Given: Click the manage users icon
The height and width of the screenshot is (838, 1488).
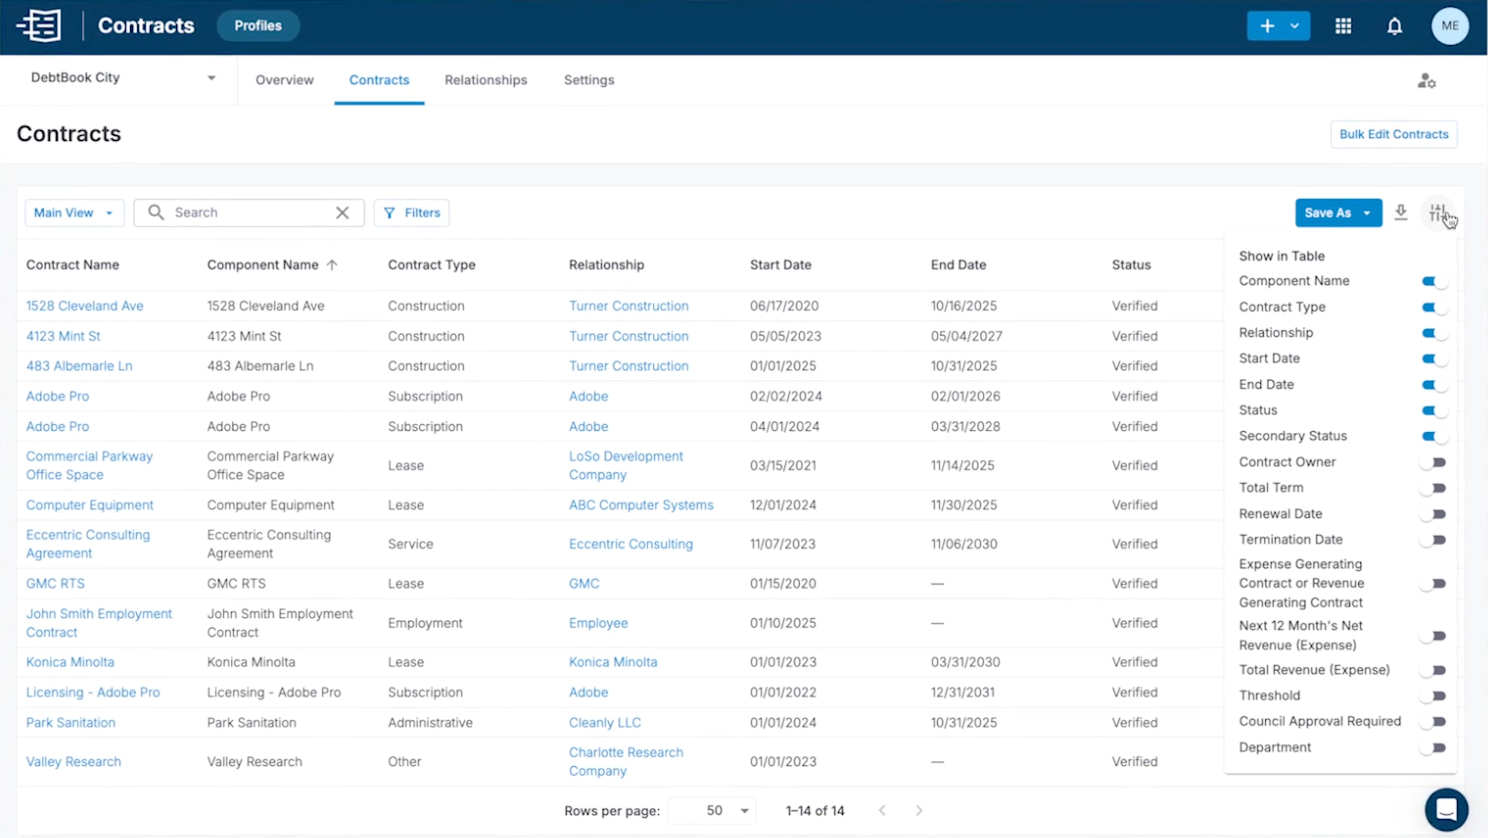Looking at the screenshot, I should 1427,80.
